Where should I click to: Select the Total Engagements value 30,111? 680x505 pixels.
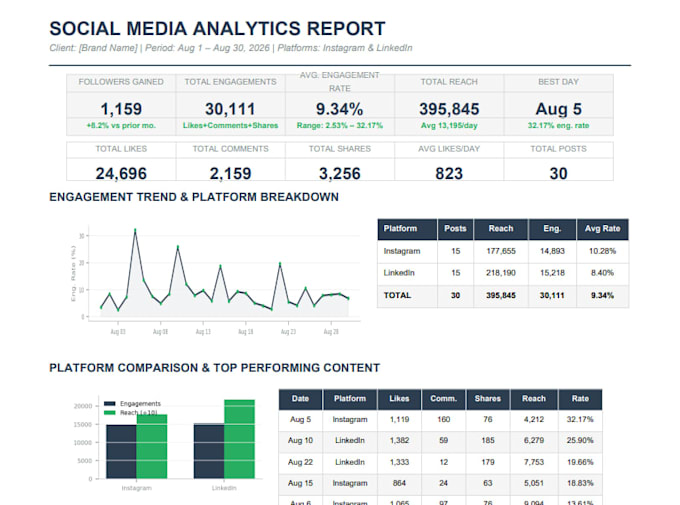click(230, 109)
